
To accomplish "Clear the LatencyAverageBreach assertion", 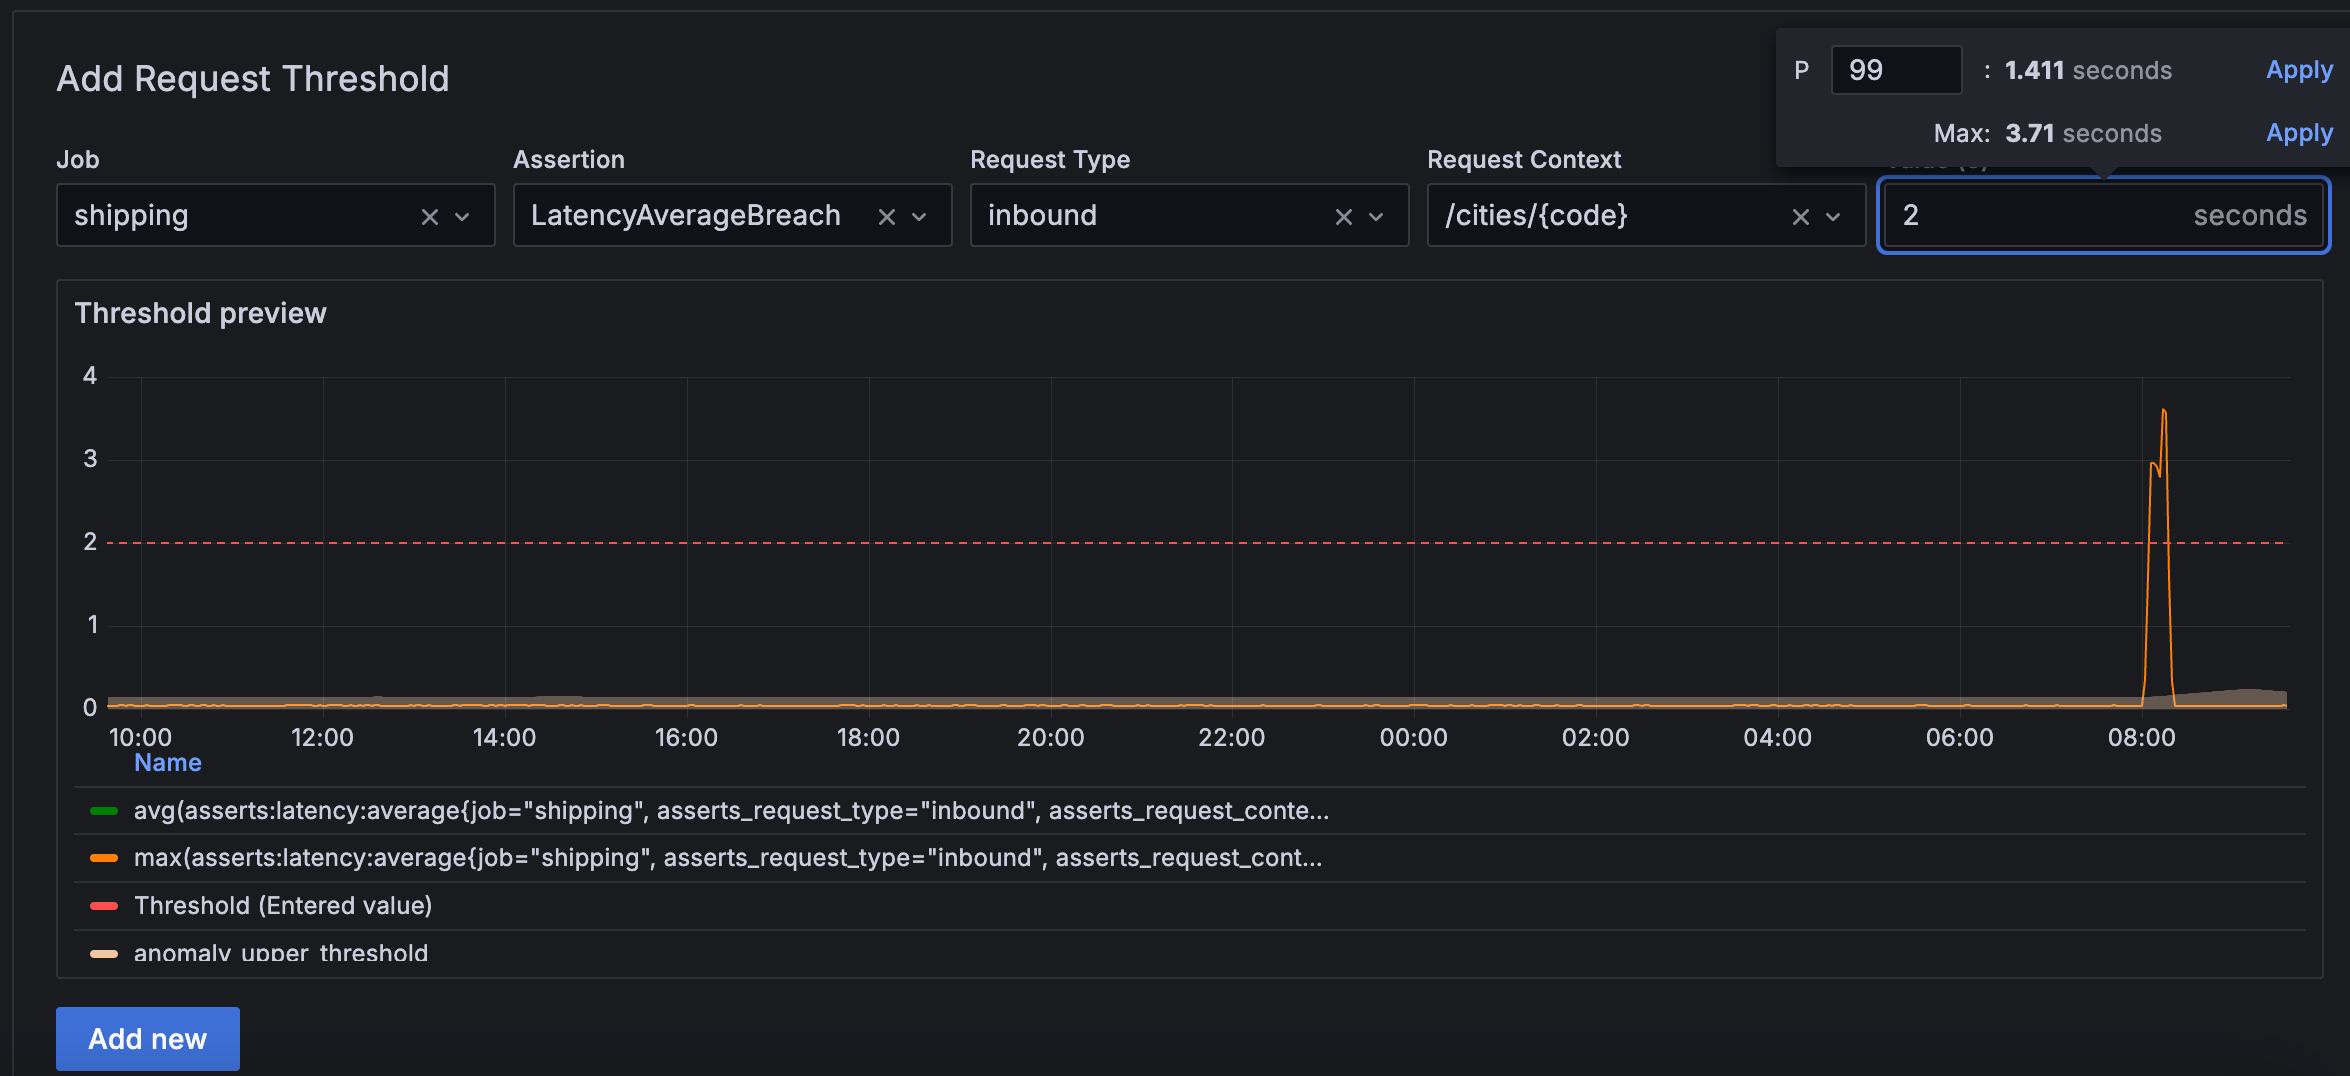I will click(886, 215).
